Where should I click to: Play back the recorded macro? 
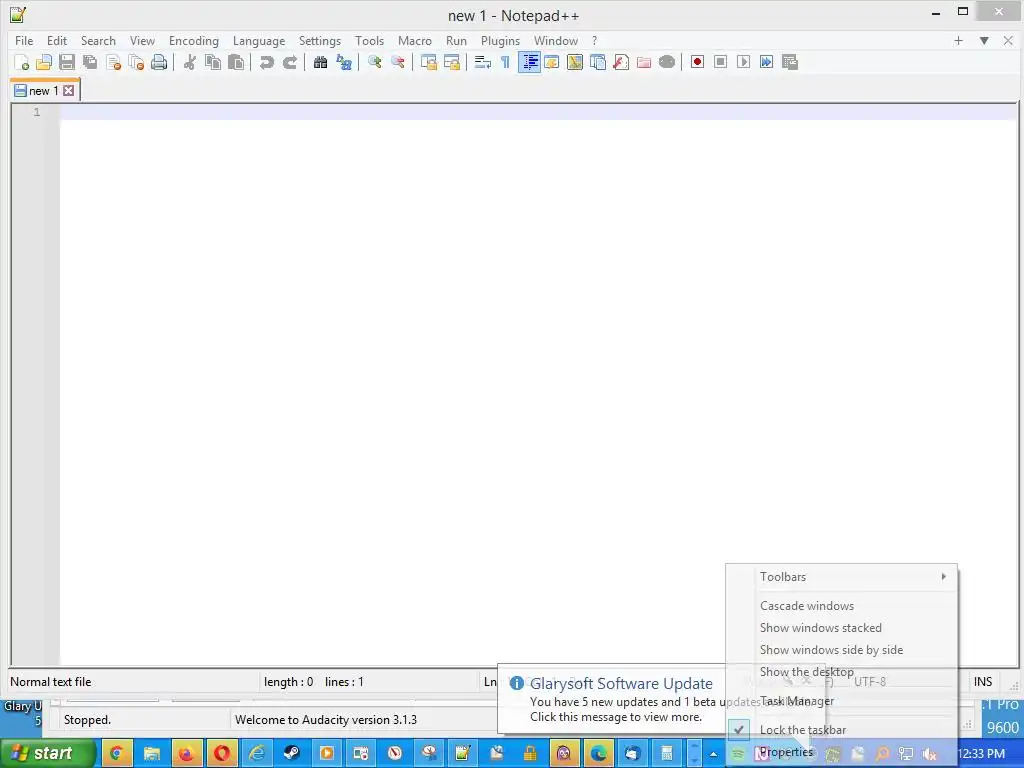point(743,62)
